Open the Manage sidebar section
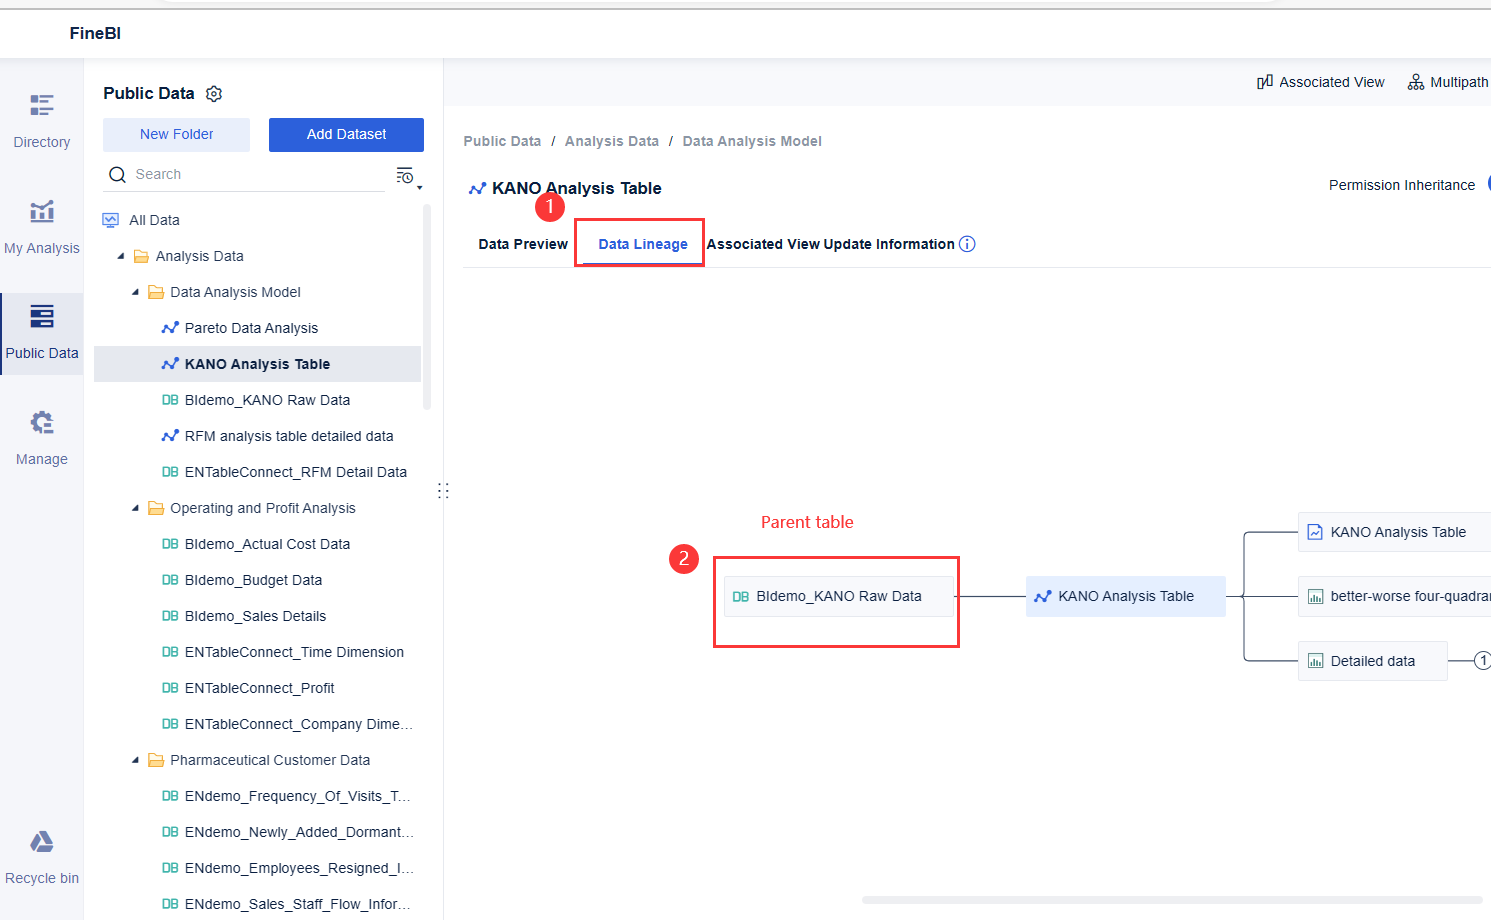The image size is (1491, 920). click(x=42, y=437)
